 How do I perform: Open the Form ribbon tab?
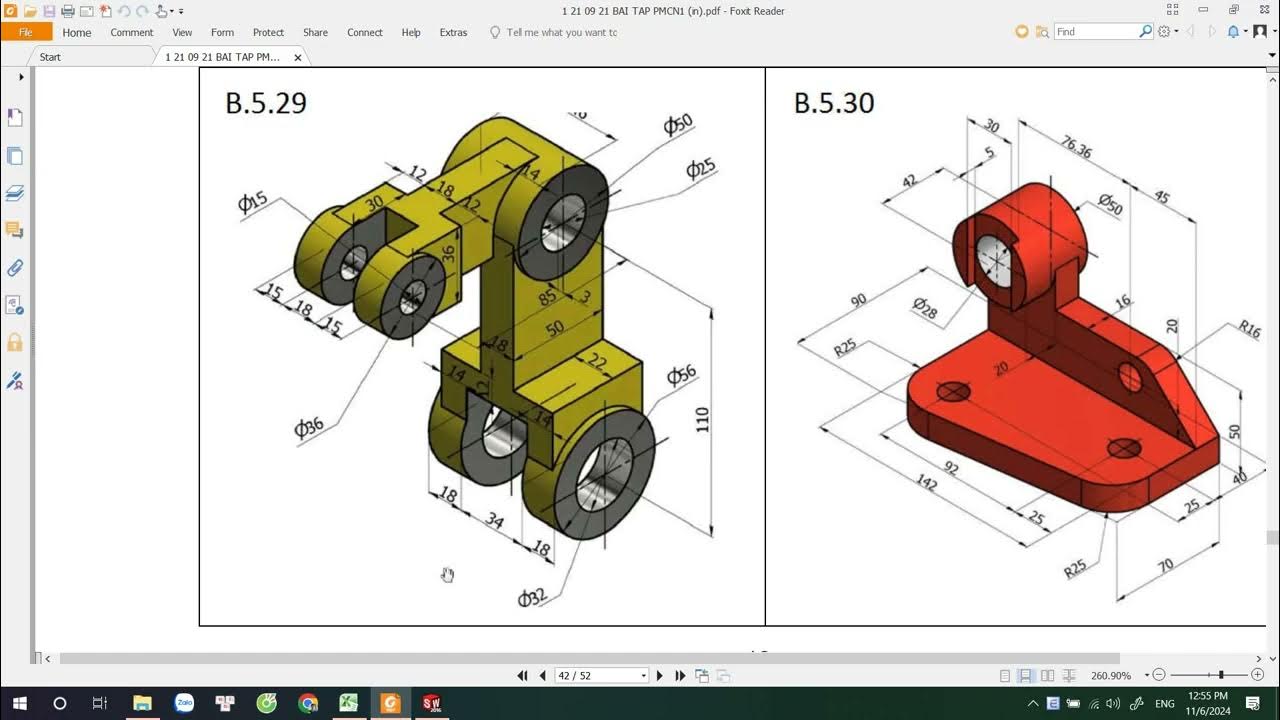click(222, 32)
